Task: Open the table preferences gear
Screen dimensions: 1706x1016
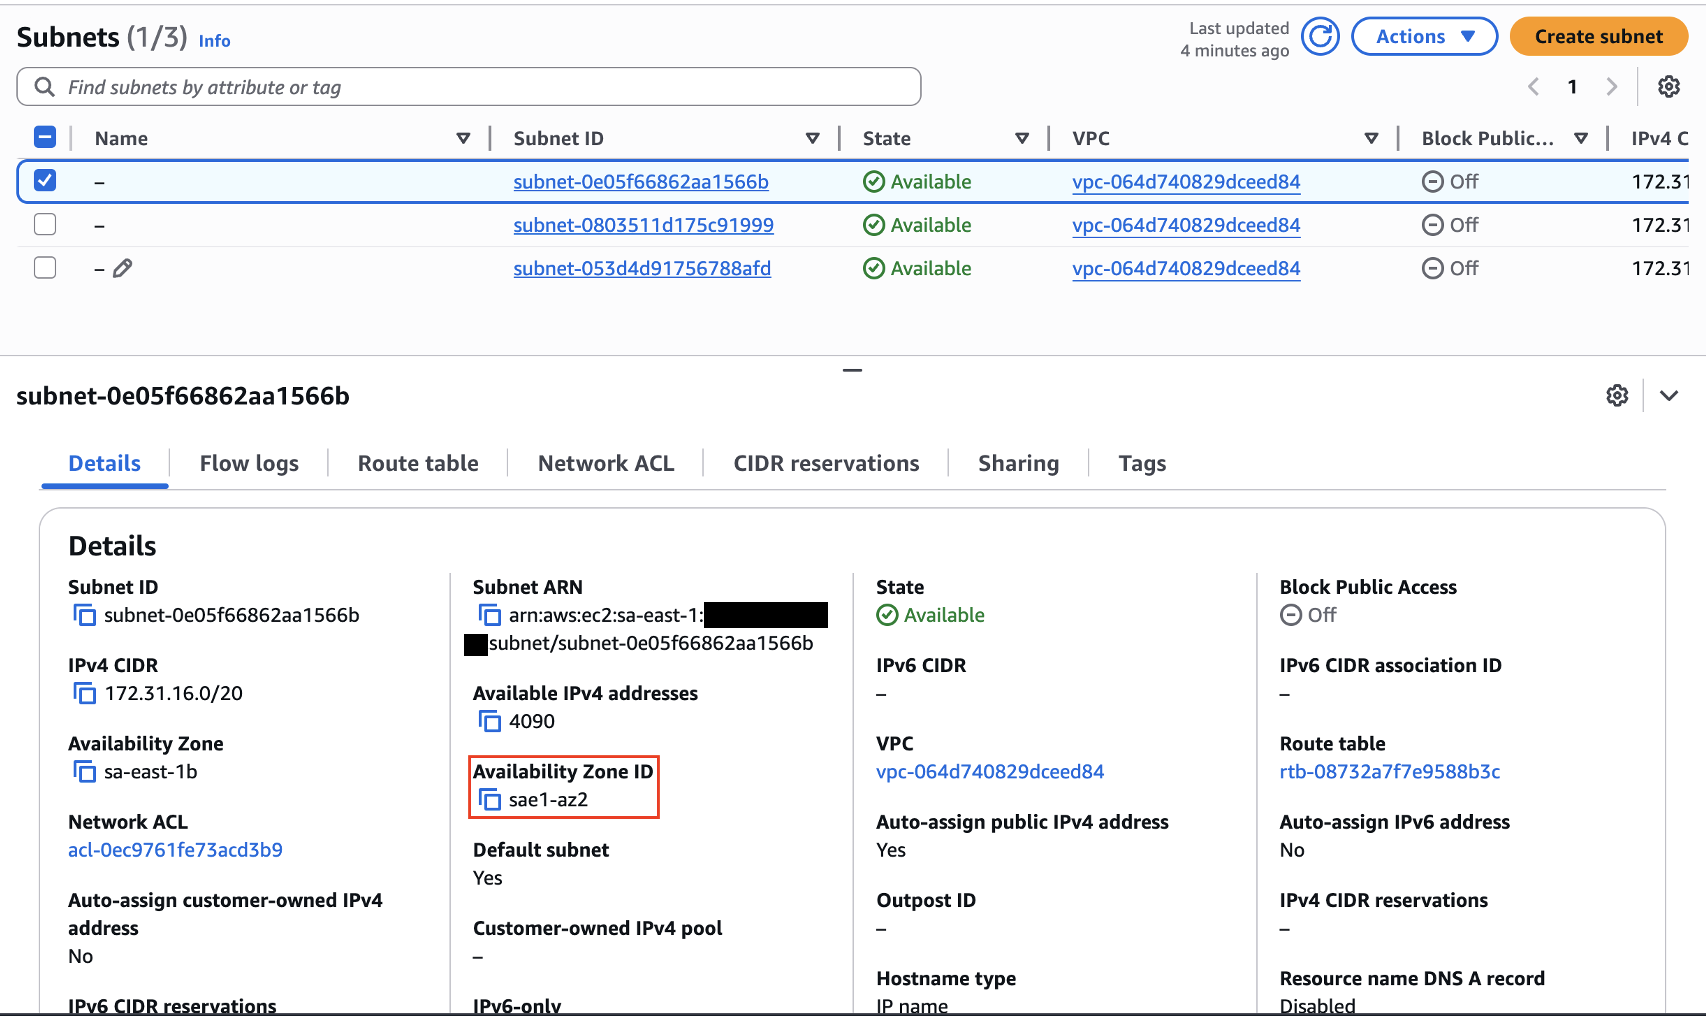Action: point(1669,87)
